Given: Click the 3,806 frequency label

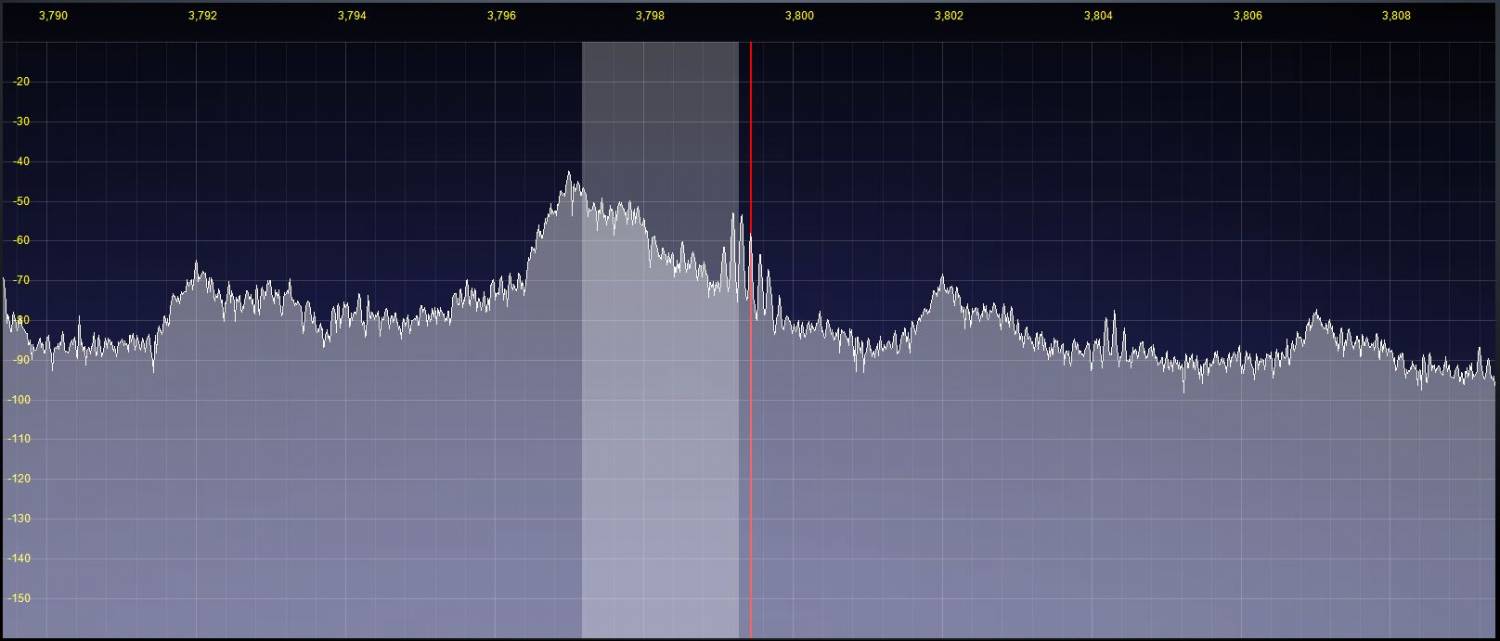Looking at the screenshot, I should (x=1247, y=16).
